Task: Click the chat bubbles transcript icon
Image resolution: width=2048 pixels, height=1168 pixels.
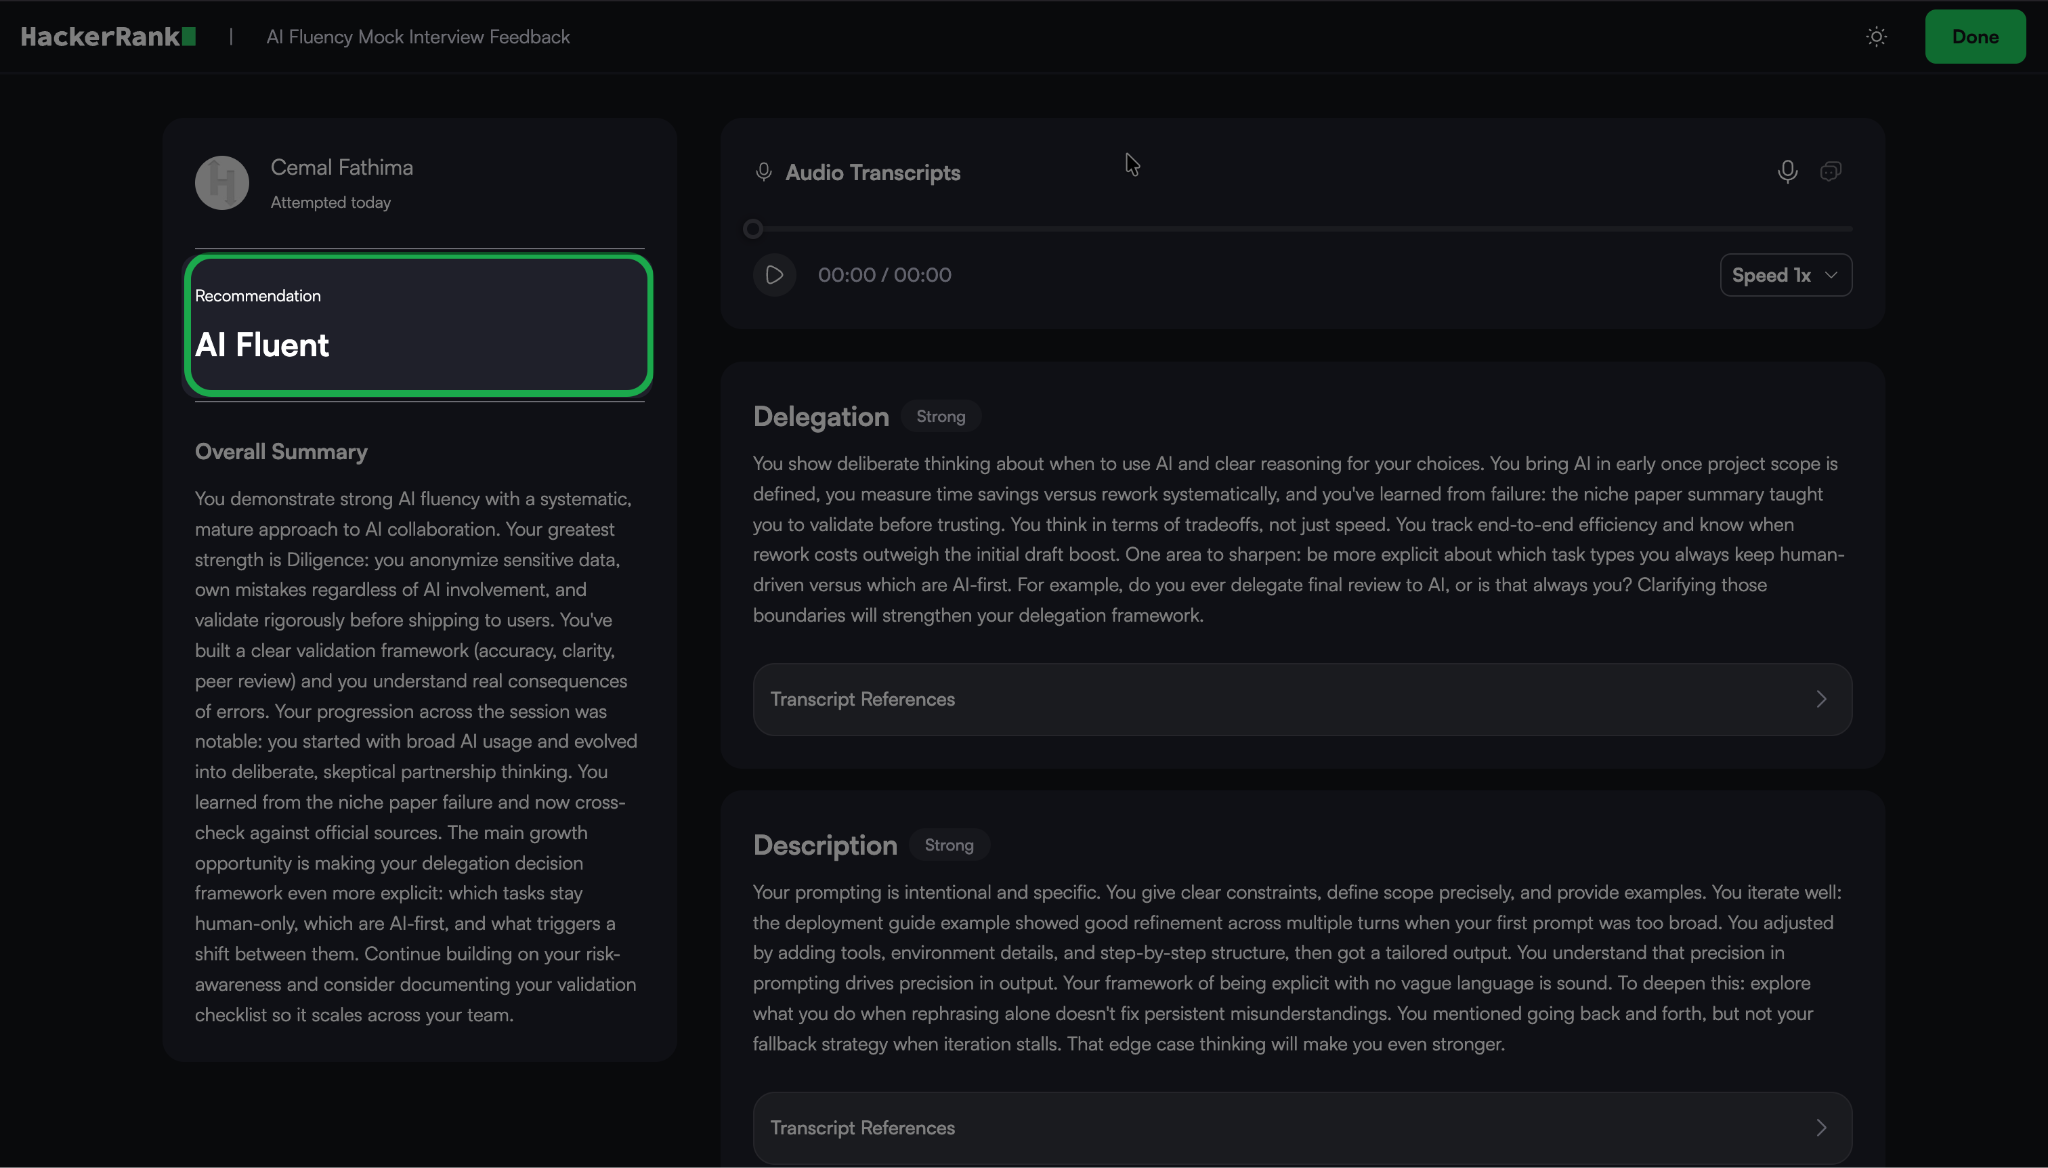Action: click(1830, 172)
